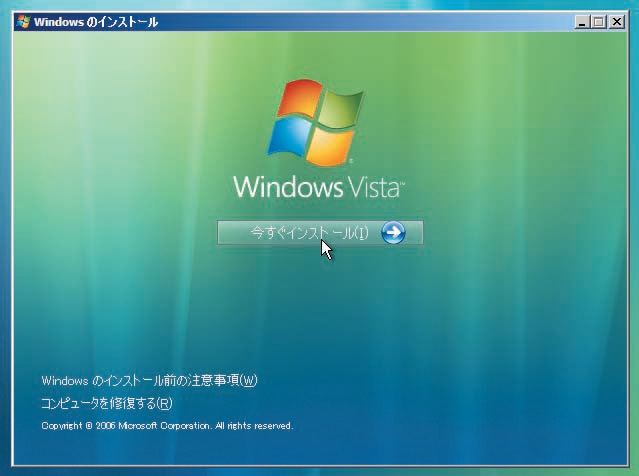Click the 今すぐインストール(I) install button
This screenshot has width=639, height=476.
pos(320,233)
